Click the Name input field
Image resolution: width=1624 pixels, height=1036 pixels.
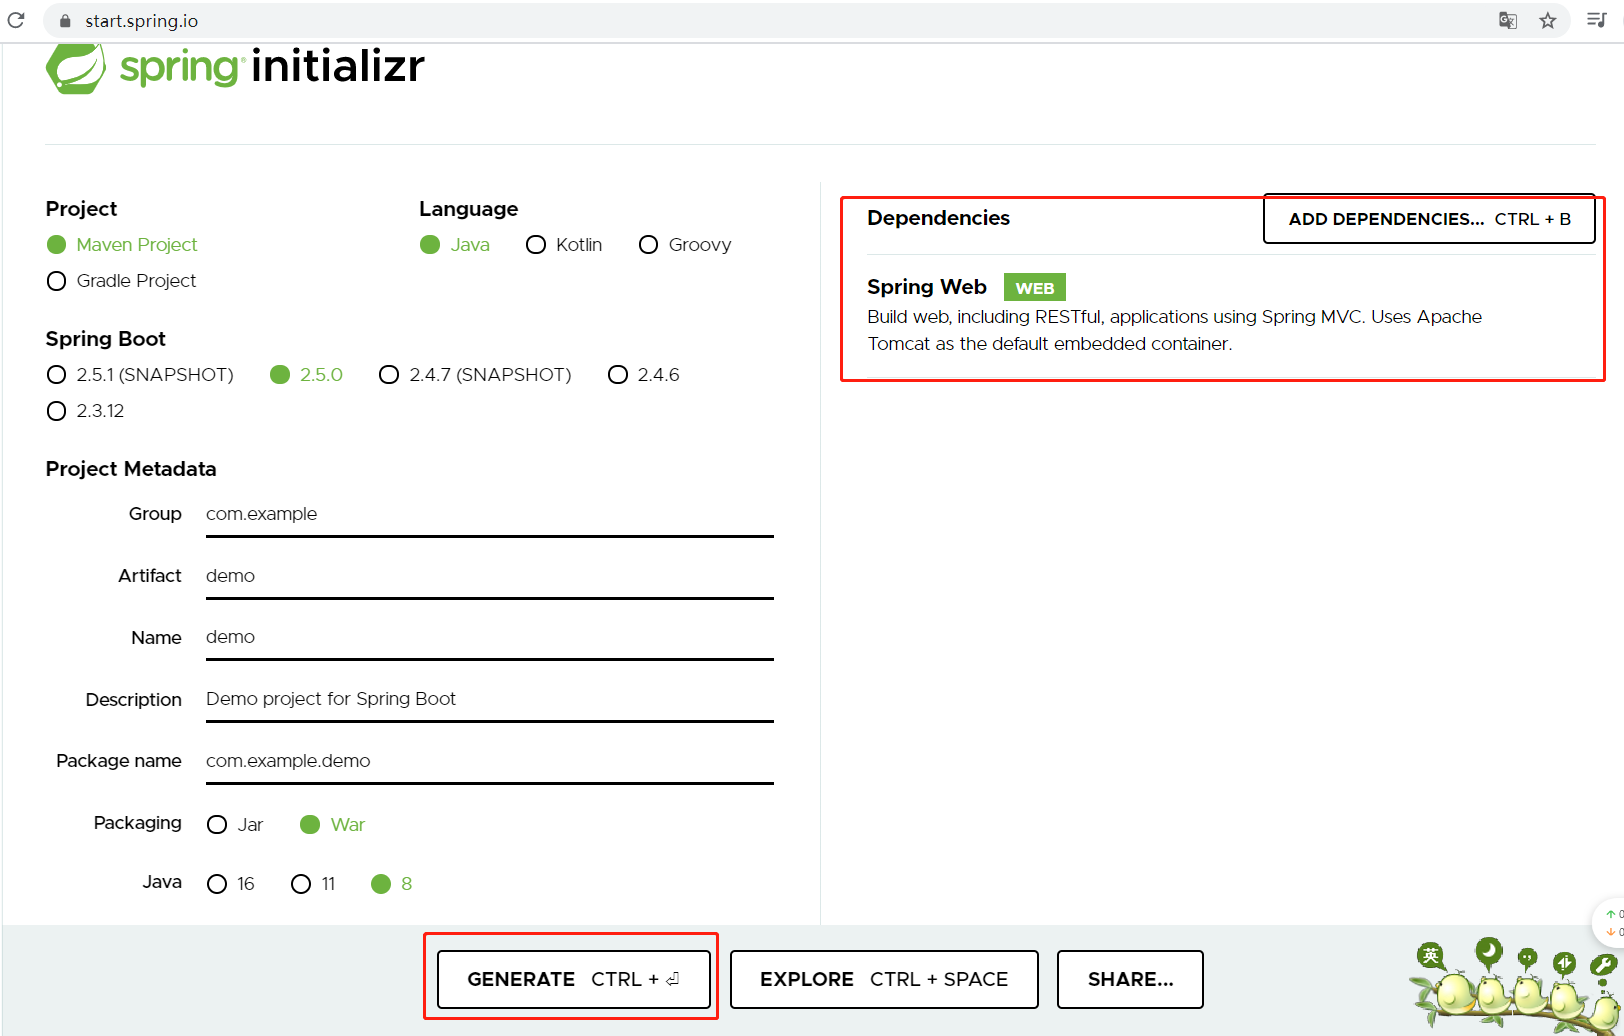pyautogui.click(x=490, y=638)
